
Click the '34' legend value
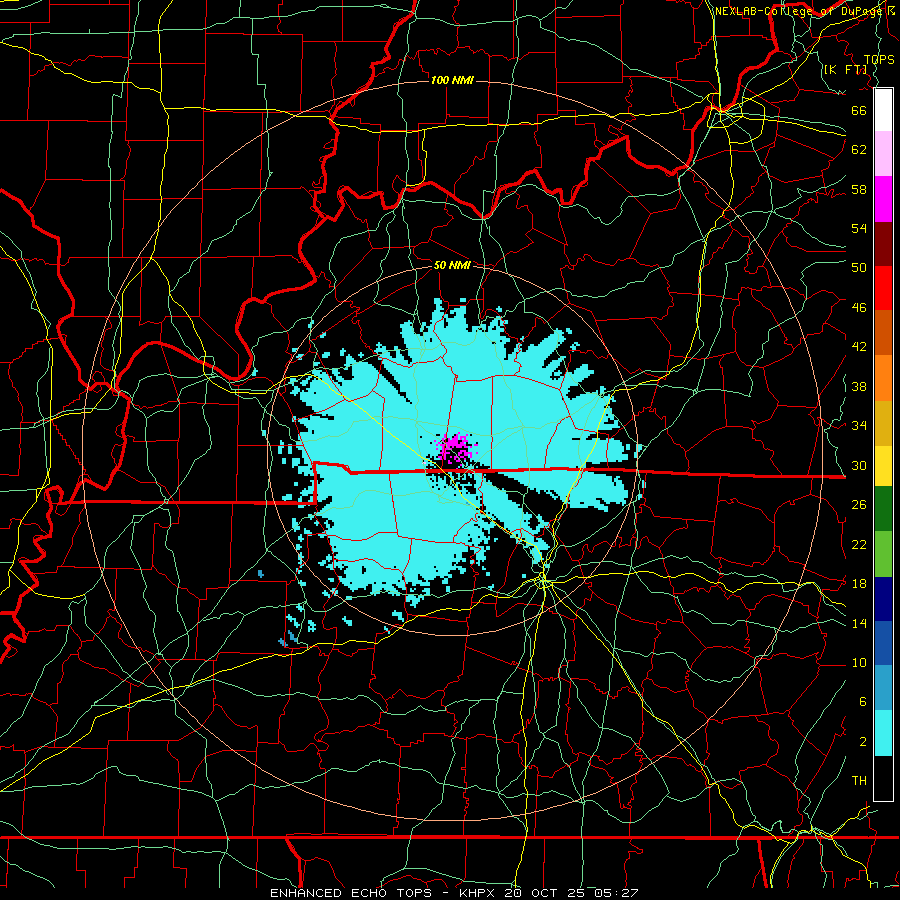pos(859,426)
